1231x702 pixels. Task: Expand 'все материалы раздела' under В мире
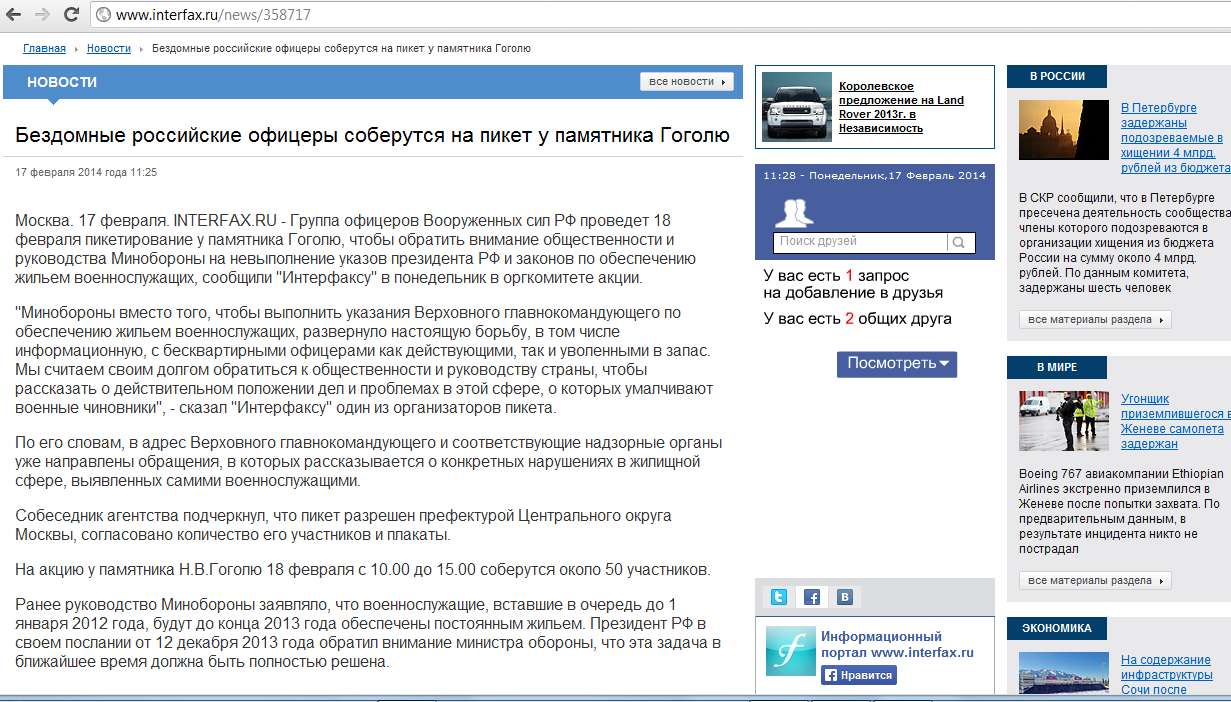(x=1095, y=581)
